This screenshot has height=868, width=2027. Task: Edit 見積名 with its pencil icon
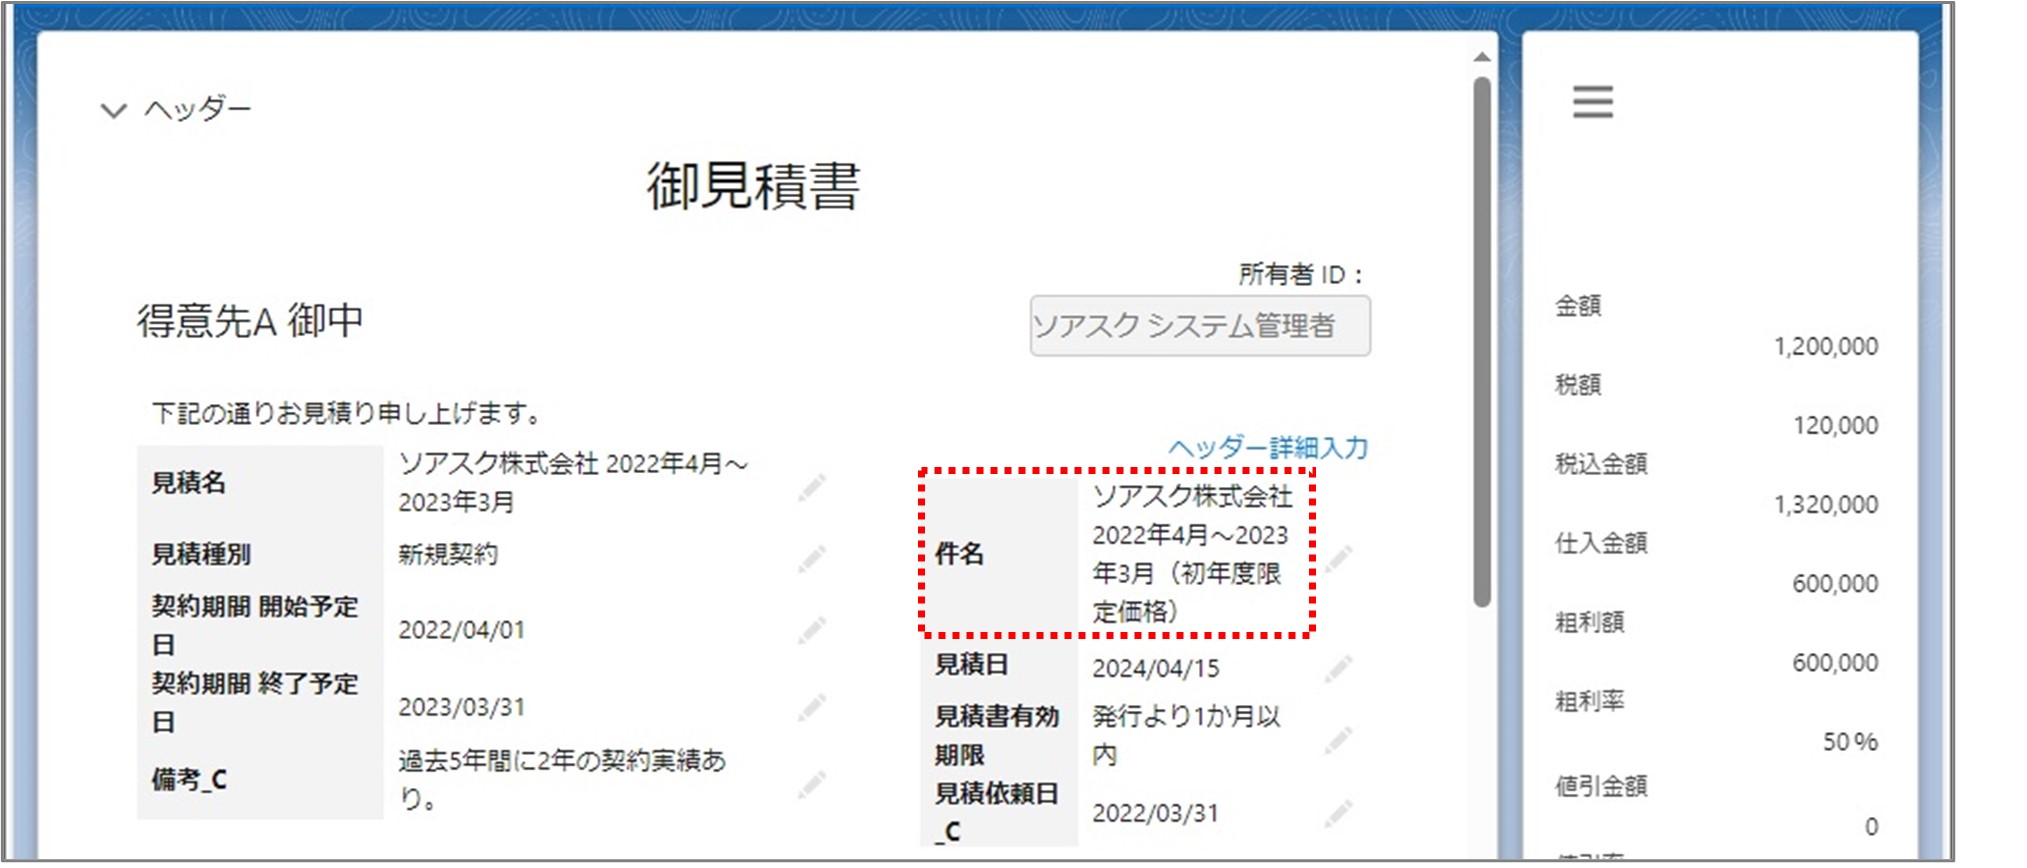point(811,487)
